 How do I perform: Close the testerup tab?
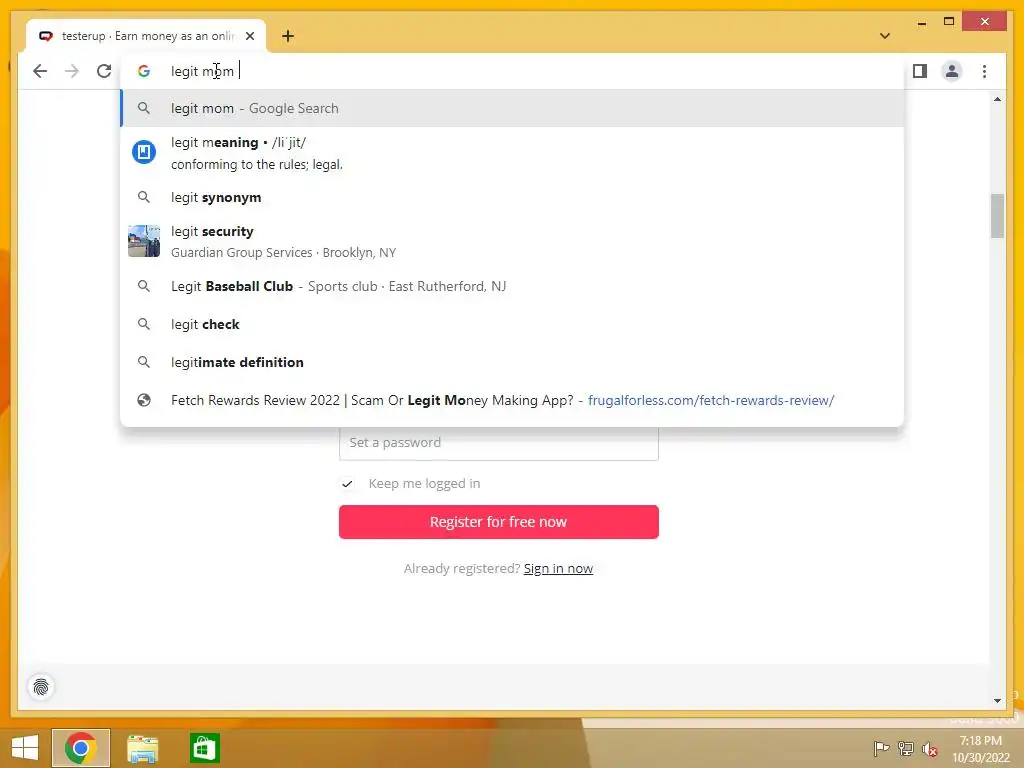[x=249, y=36]
